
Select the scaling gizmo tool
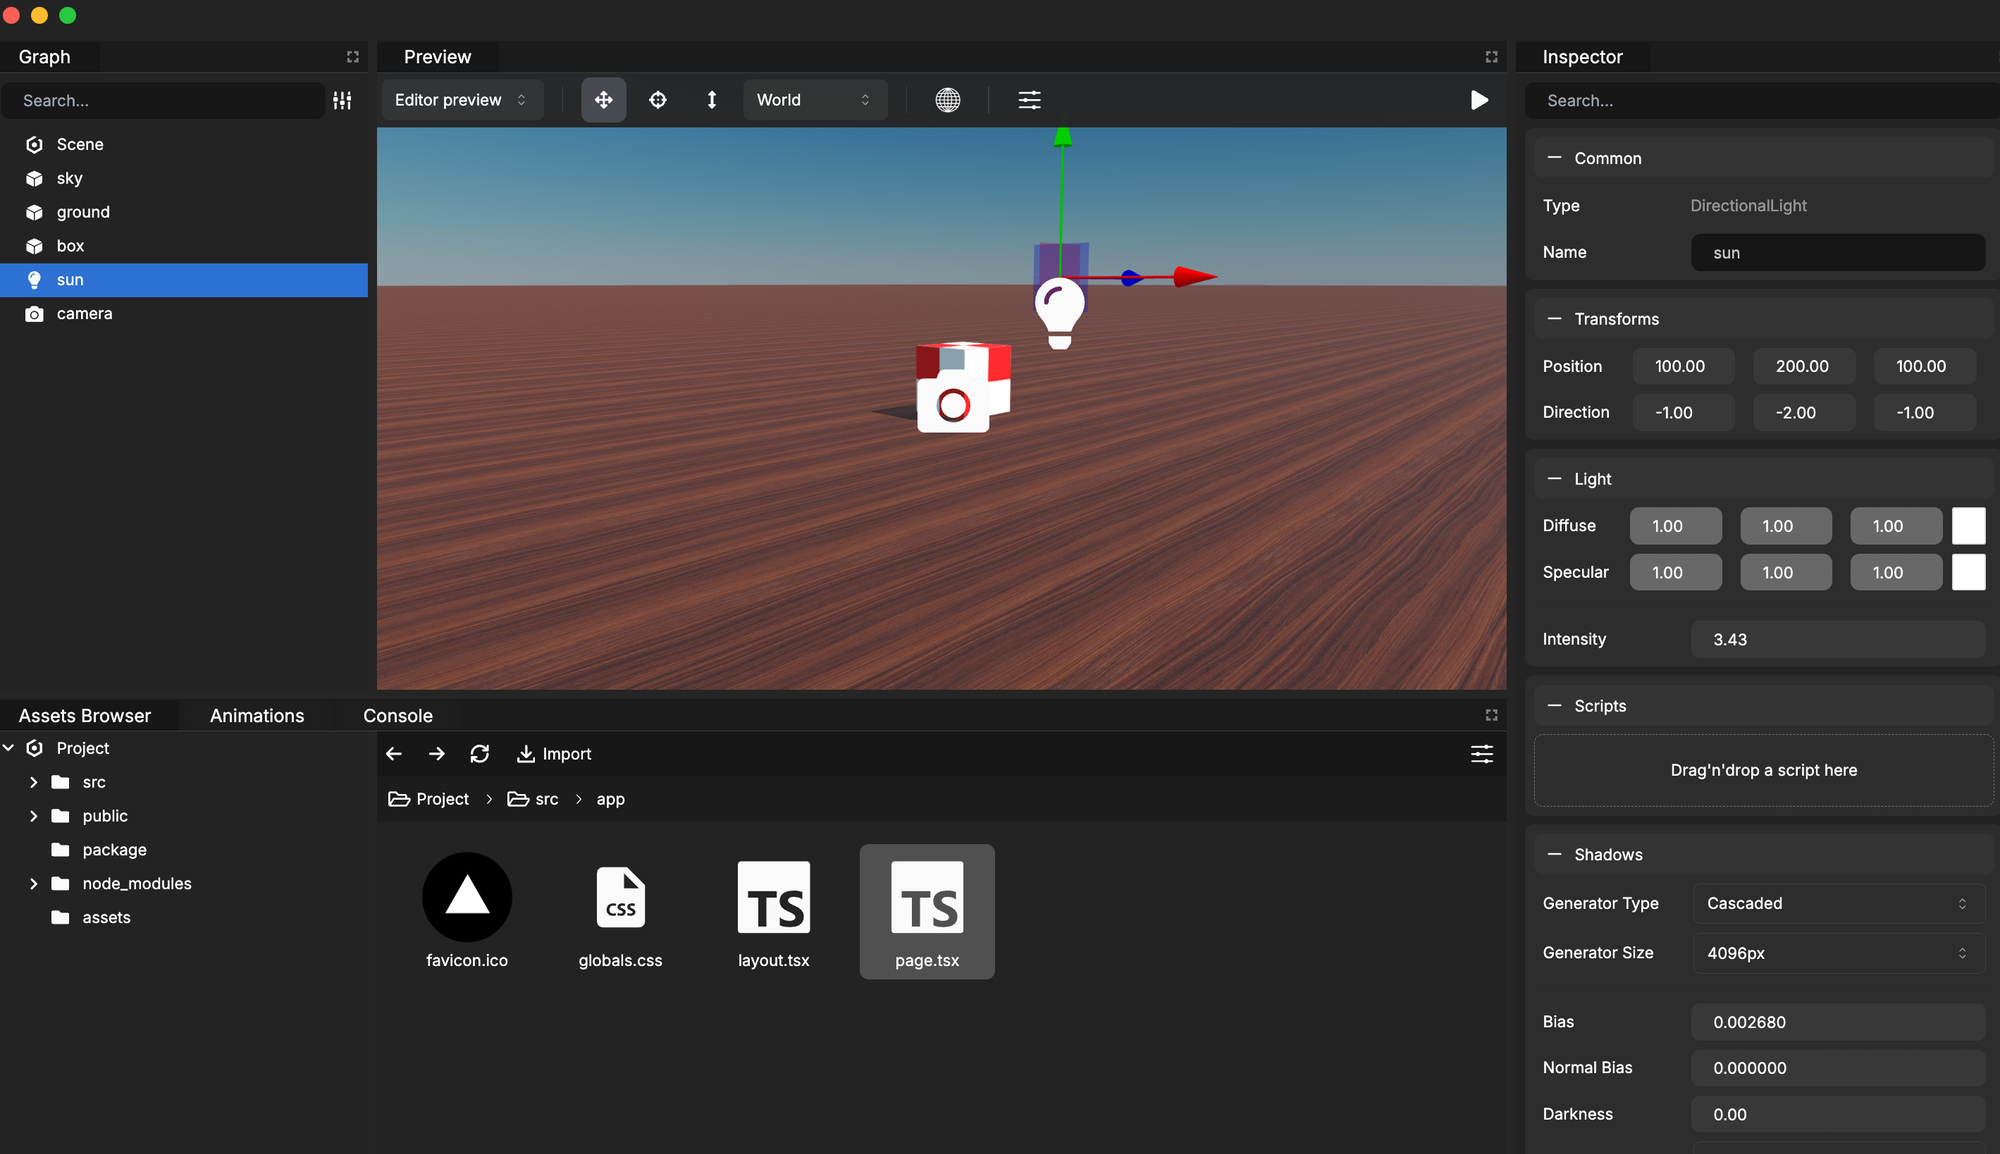click(711, 100)
